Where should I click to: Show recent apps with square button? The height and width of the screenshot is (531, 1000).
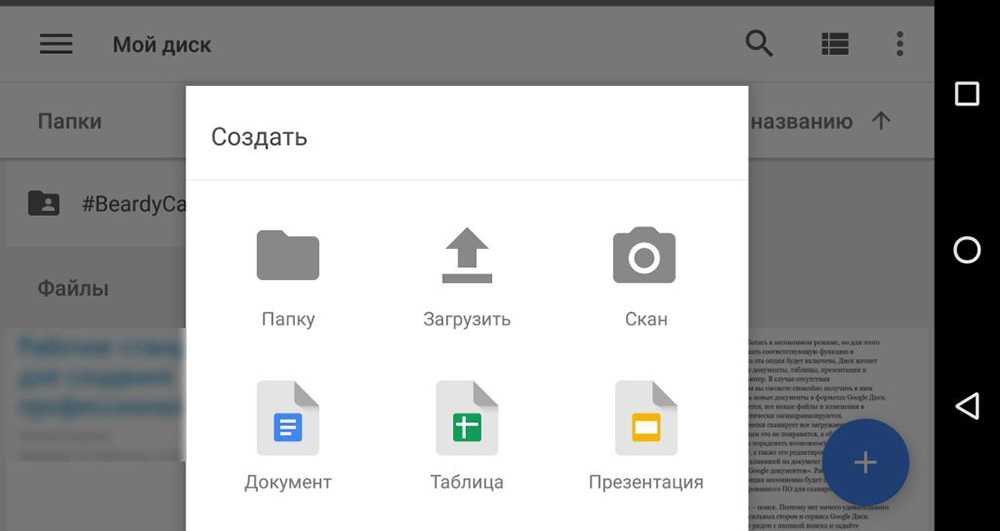pos(967,94)
